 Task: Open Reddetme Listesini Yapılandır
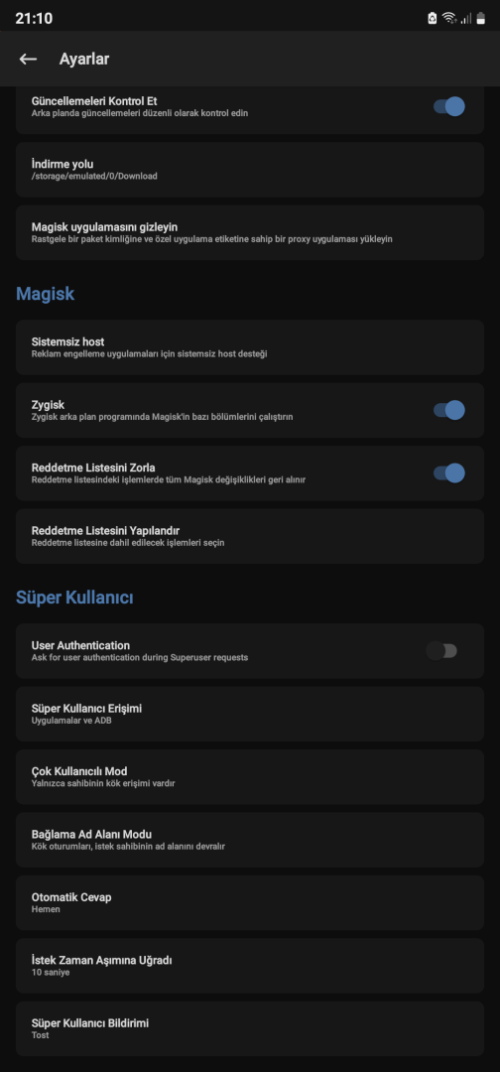[x=250, y=536]
